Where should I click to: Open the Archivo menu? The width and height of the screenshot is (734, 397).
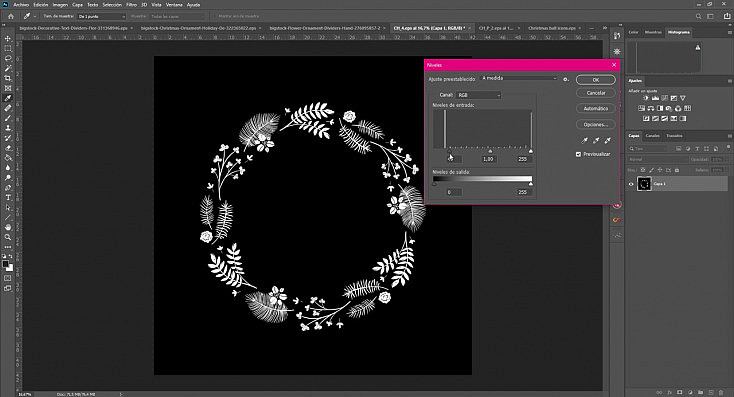[21, 5]
